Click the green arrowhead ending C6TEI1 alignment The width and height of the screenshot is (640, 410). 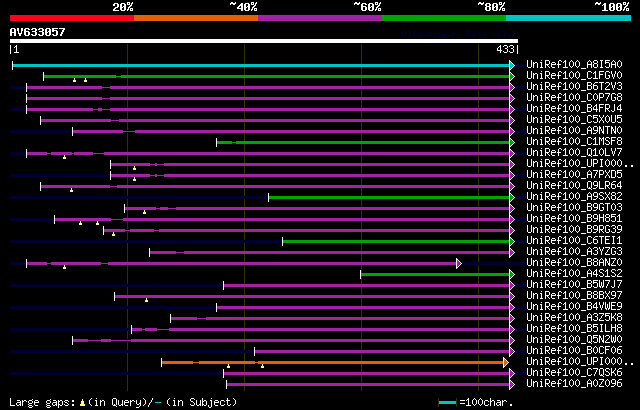tap(512, 242)
